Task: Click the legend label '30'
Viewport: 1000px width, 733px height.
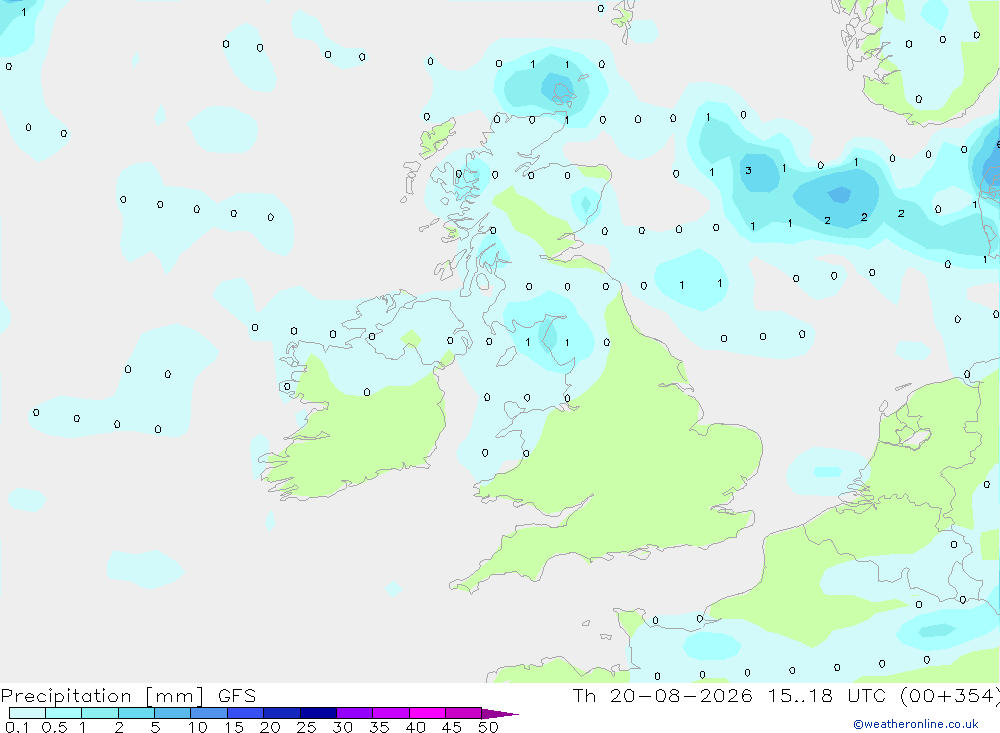Action: click(342, 727)
